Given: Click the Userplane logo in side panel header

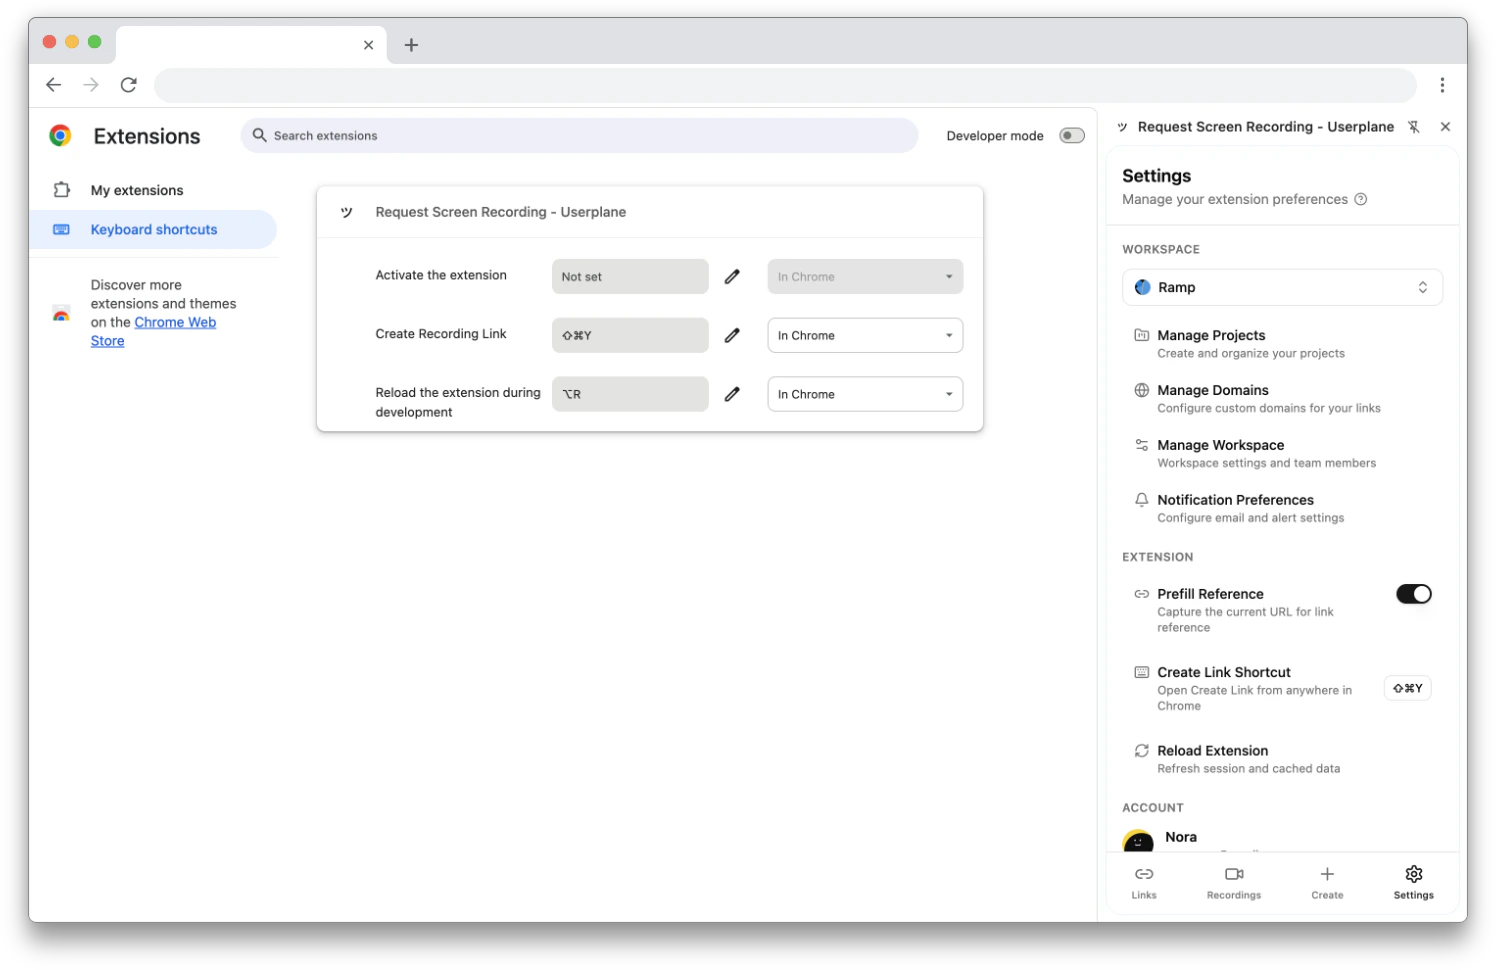Looking at the screenshot, I should 1123,127.
